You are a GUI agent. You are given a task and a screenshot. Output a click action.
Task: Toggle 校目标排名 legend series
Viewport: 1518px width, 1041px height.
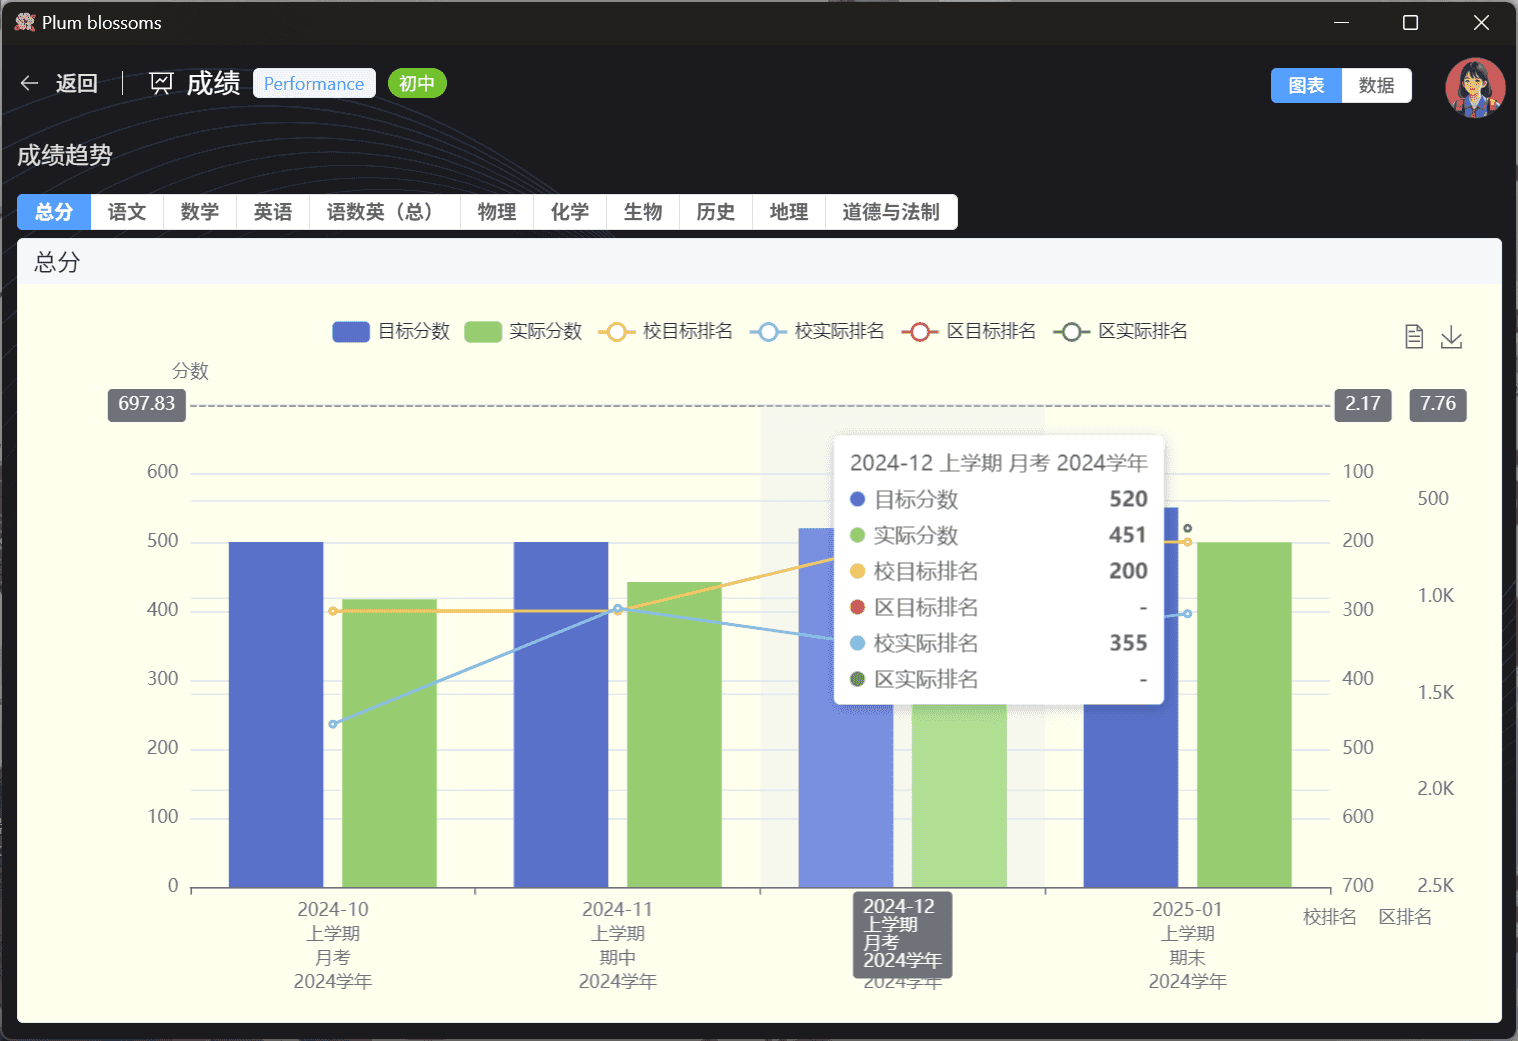click(665, 332)
